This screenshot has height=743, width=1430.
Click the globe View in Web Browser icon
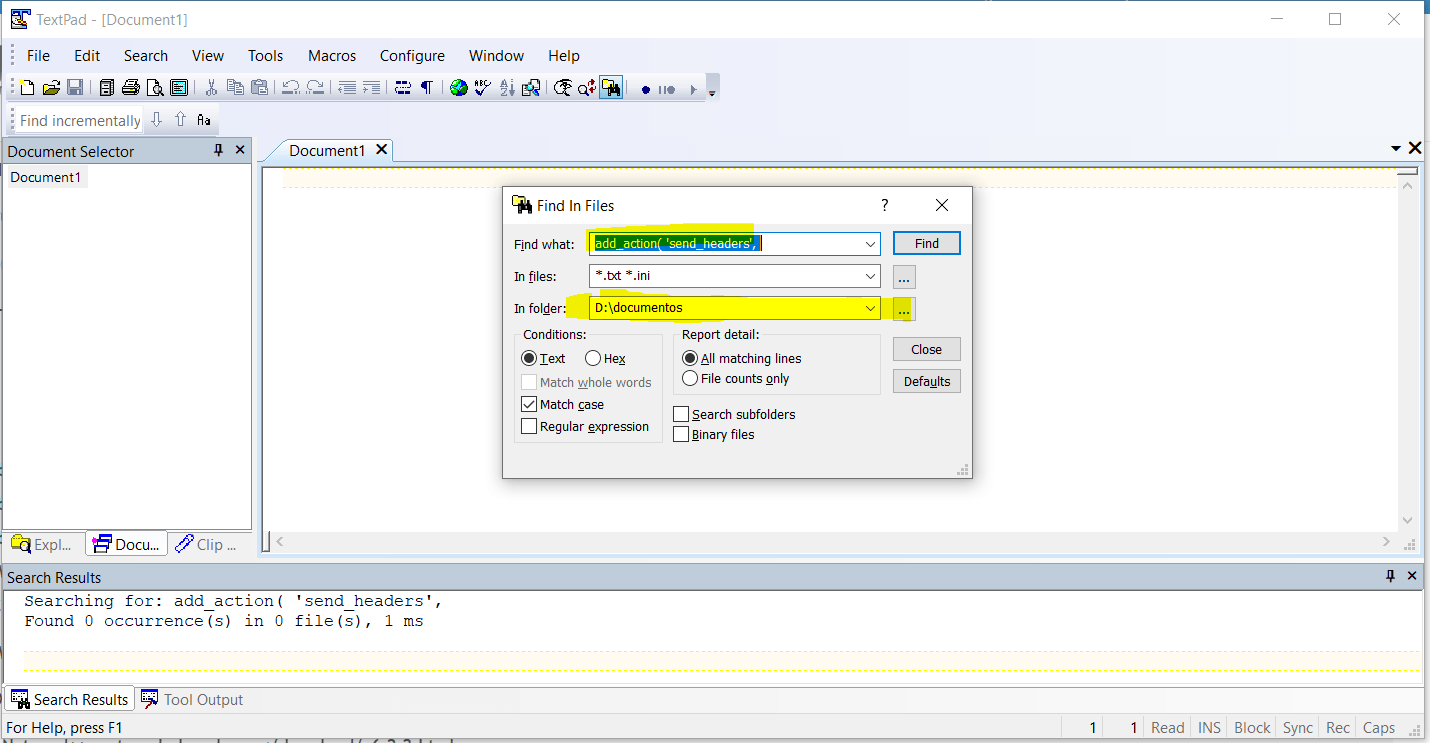tap(459, 88)
